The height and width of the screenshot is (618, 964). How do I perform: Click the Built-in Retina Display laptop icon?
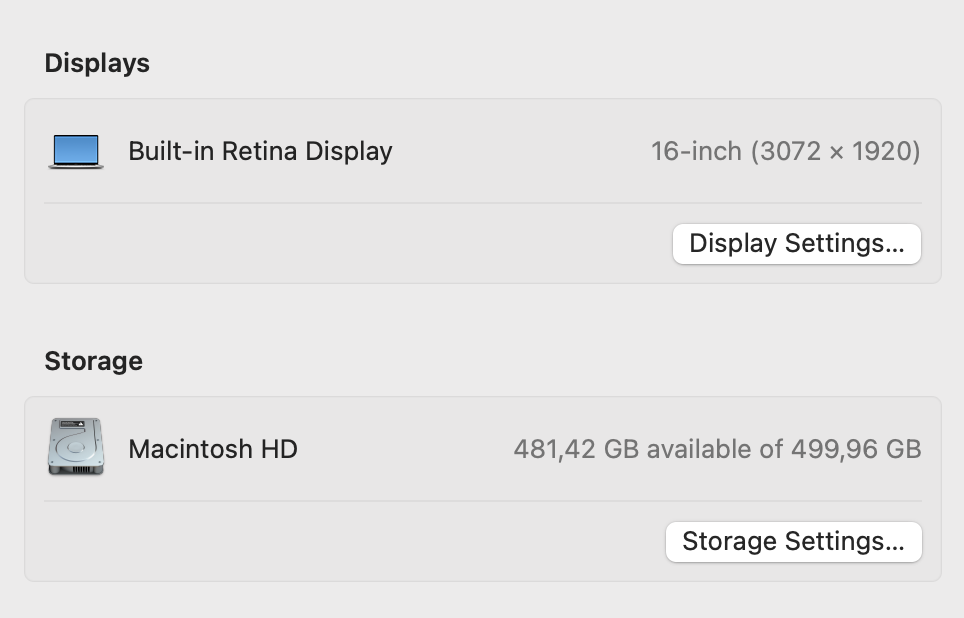click(x=75, y=149)
